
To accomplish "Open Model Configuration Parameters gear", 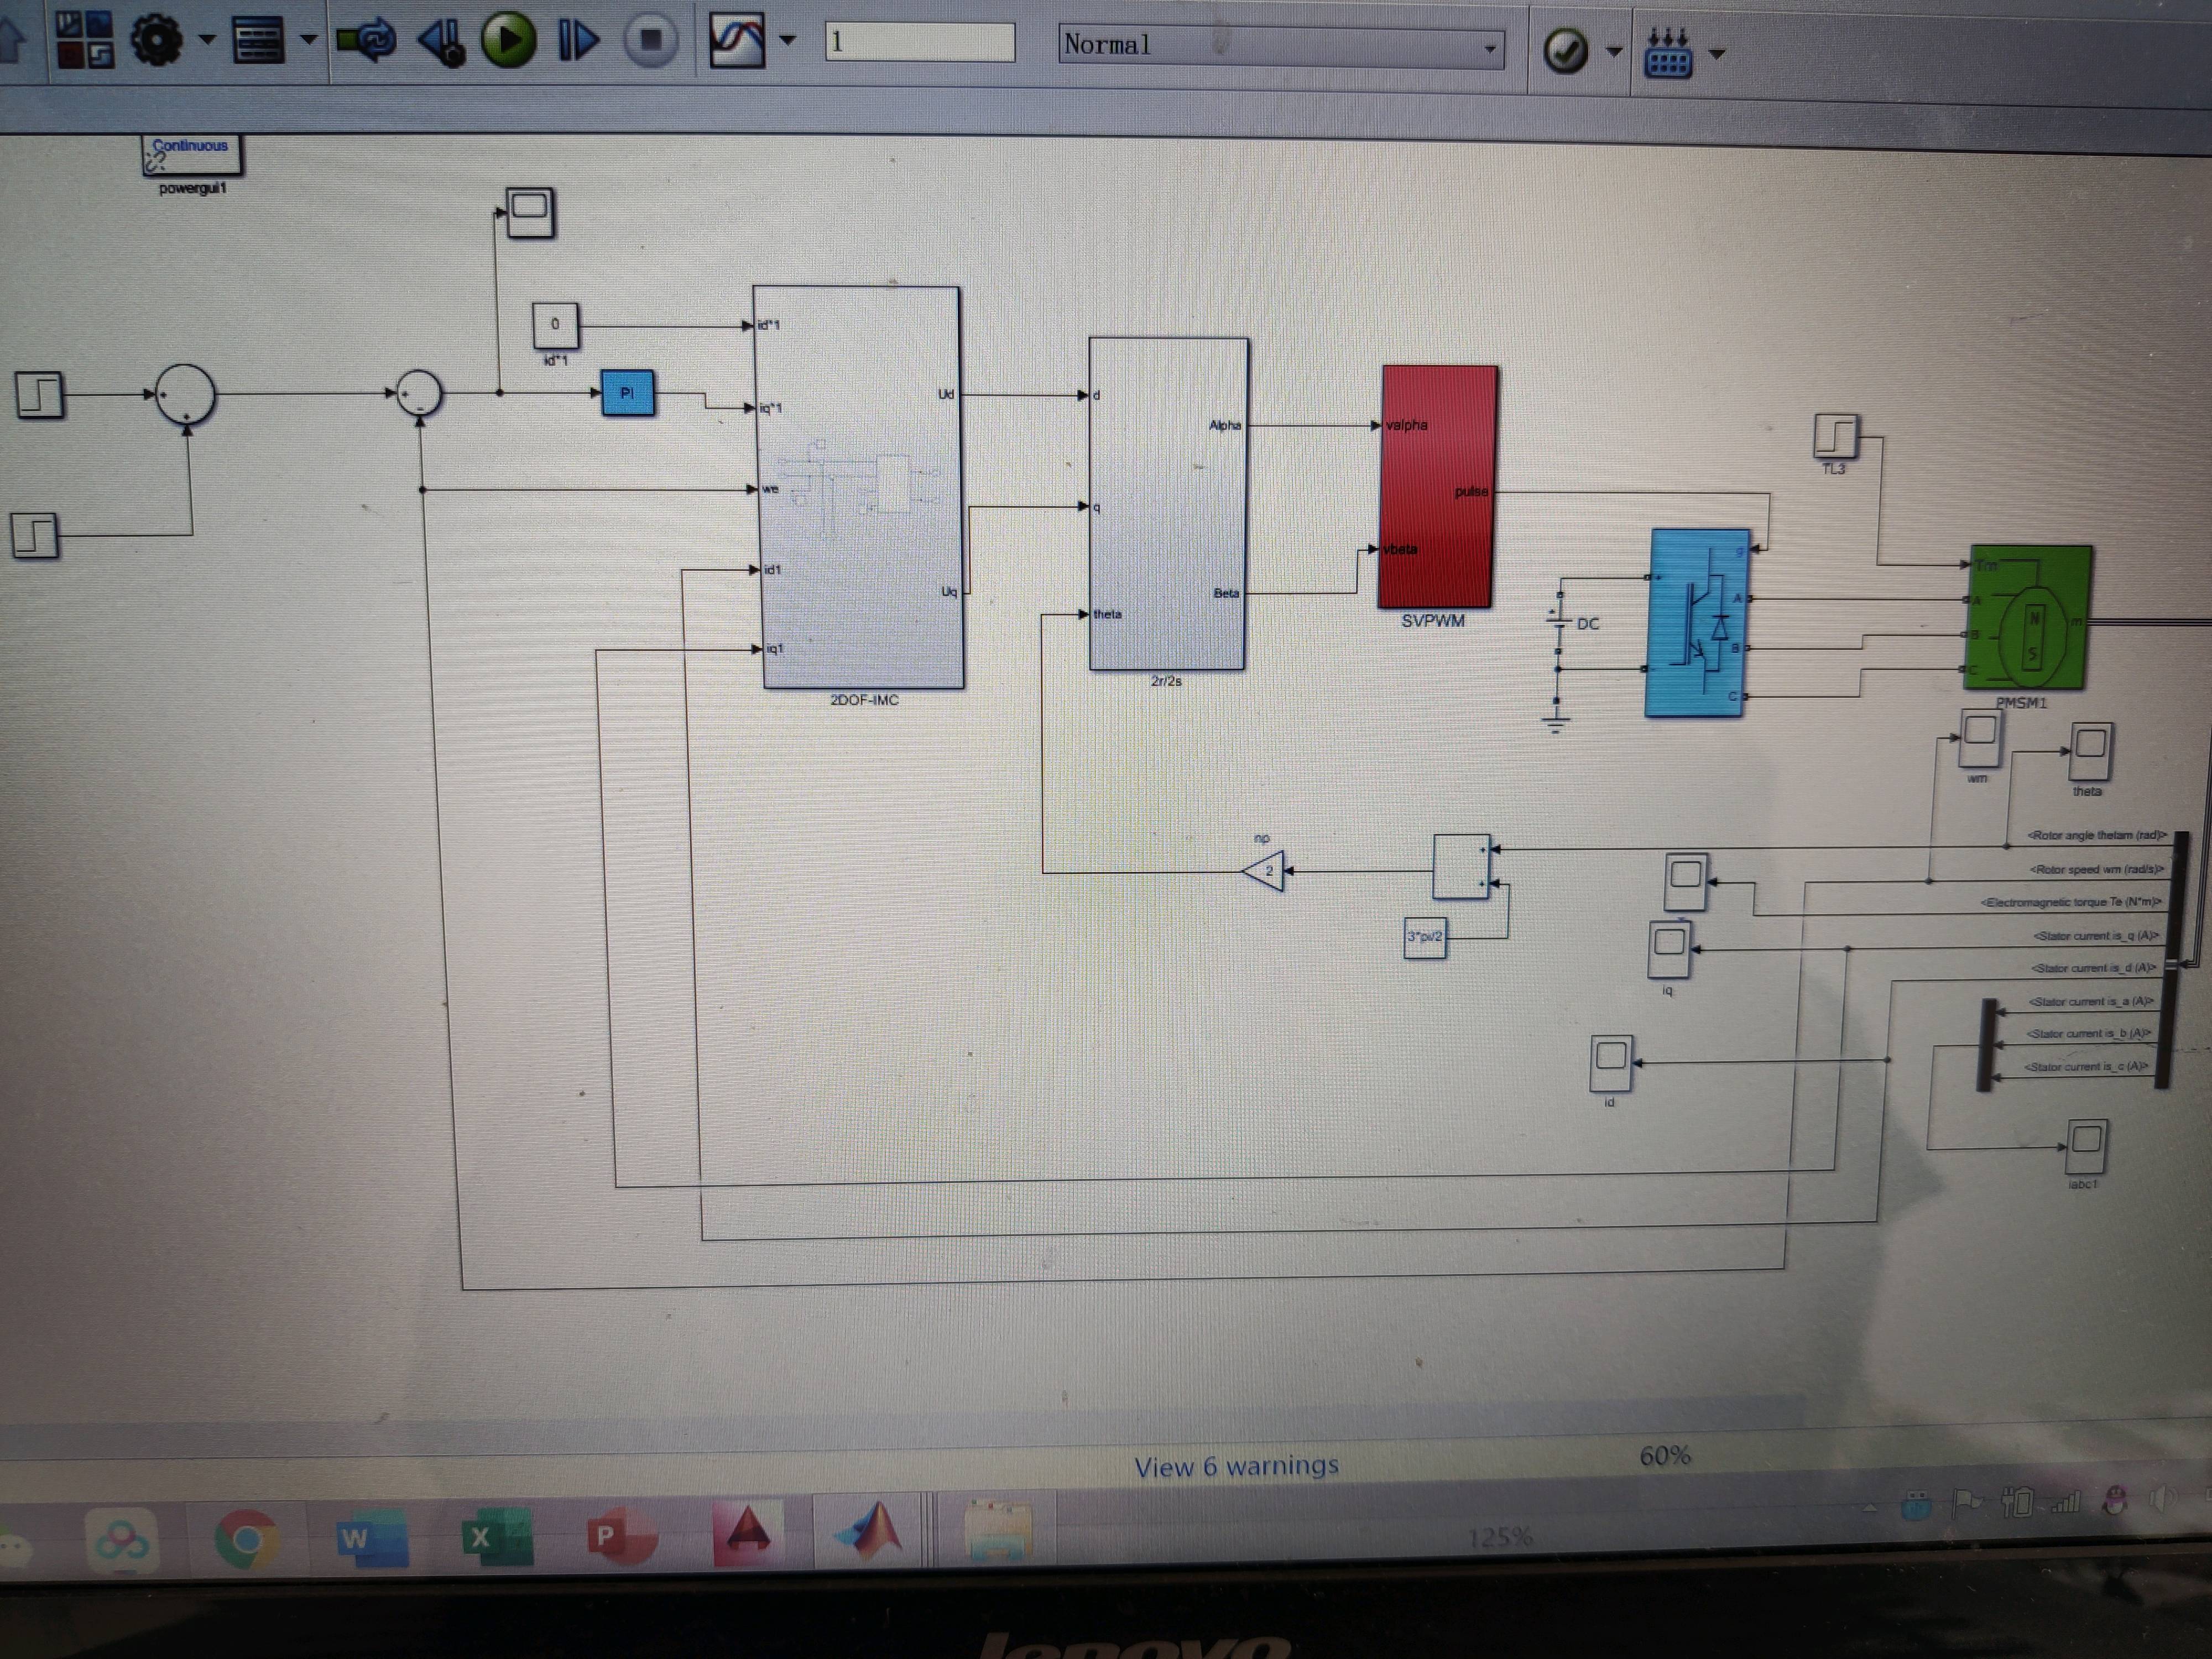I will click(x=157, y=40).
